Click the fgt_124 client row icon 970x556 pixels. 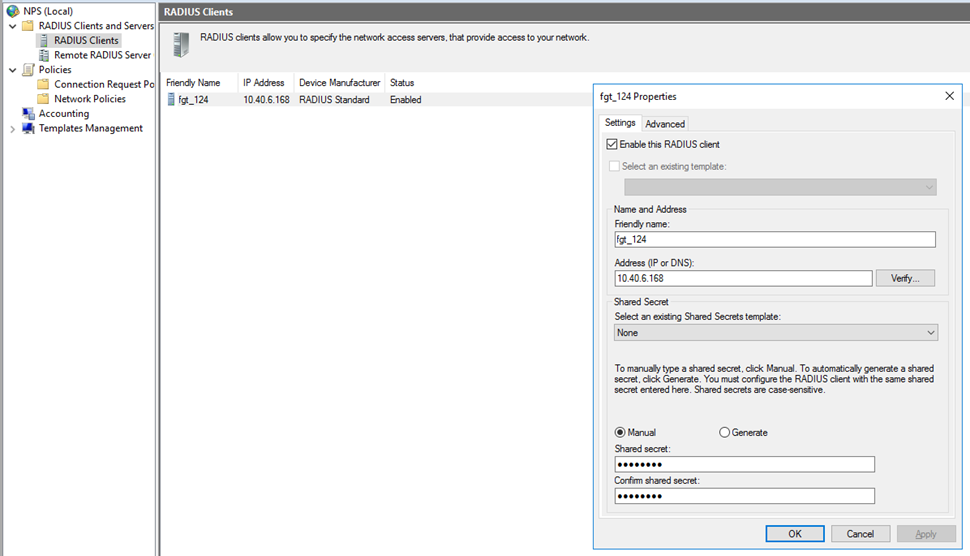[171, 100]
